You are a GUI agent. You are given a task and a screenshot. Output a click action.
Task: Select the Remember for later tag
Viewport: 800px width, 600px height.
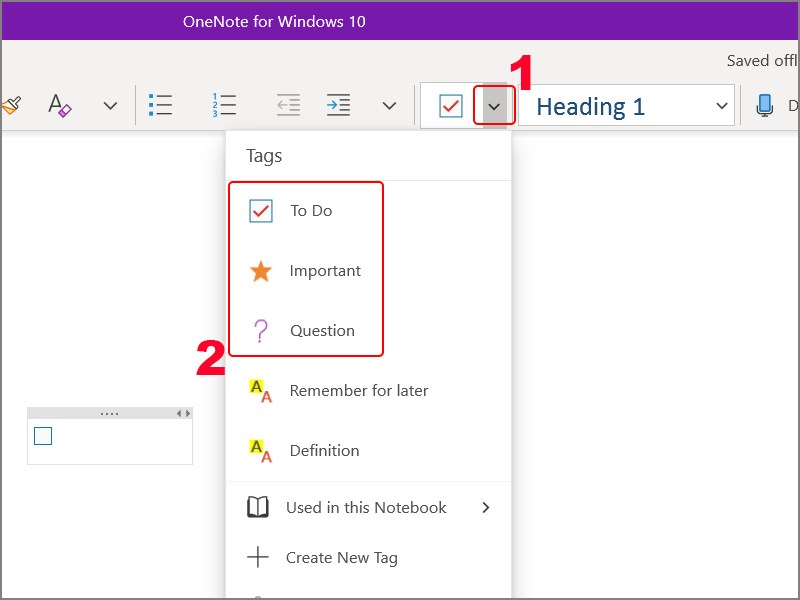pos(368,391)
